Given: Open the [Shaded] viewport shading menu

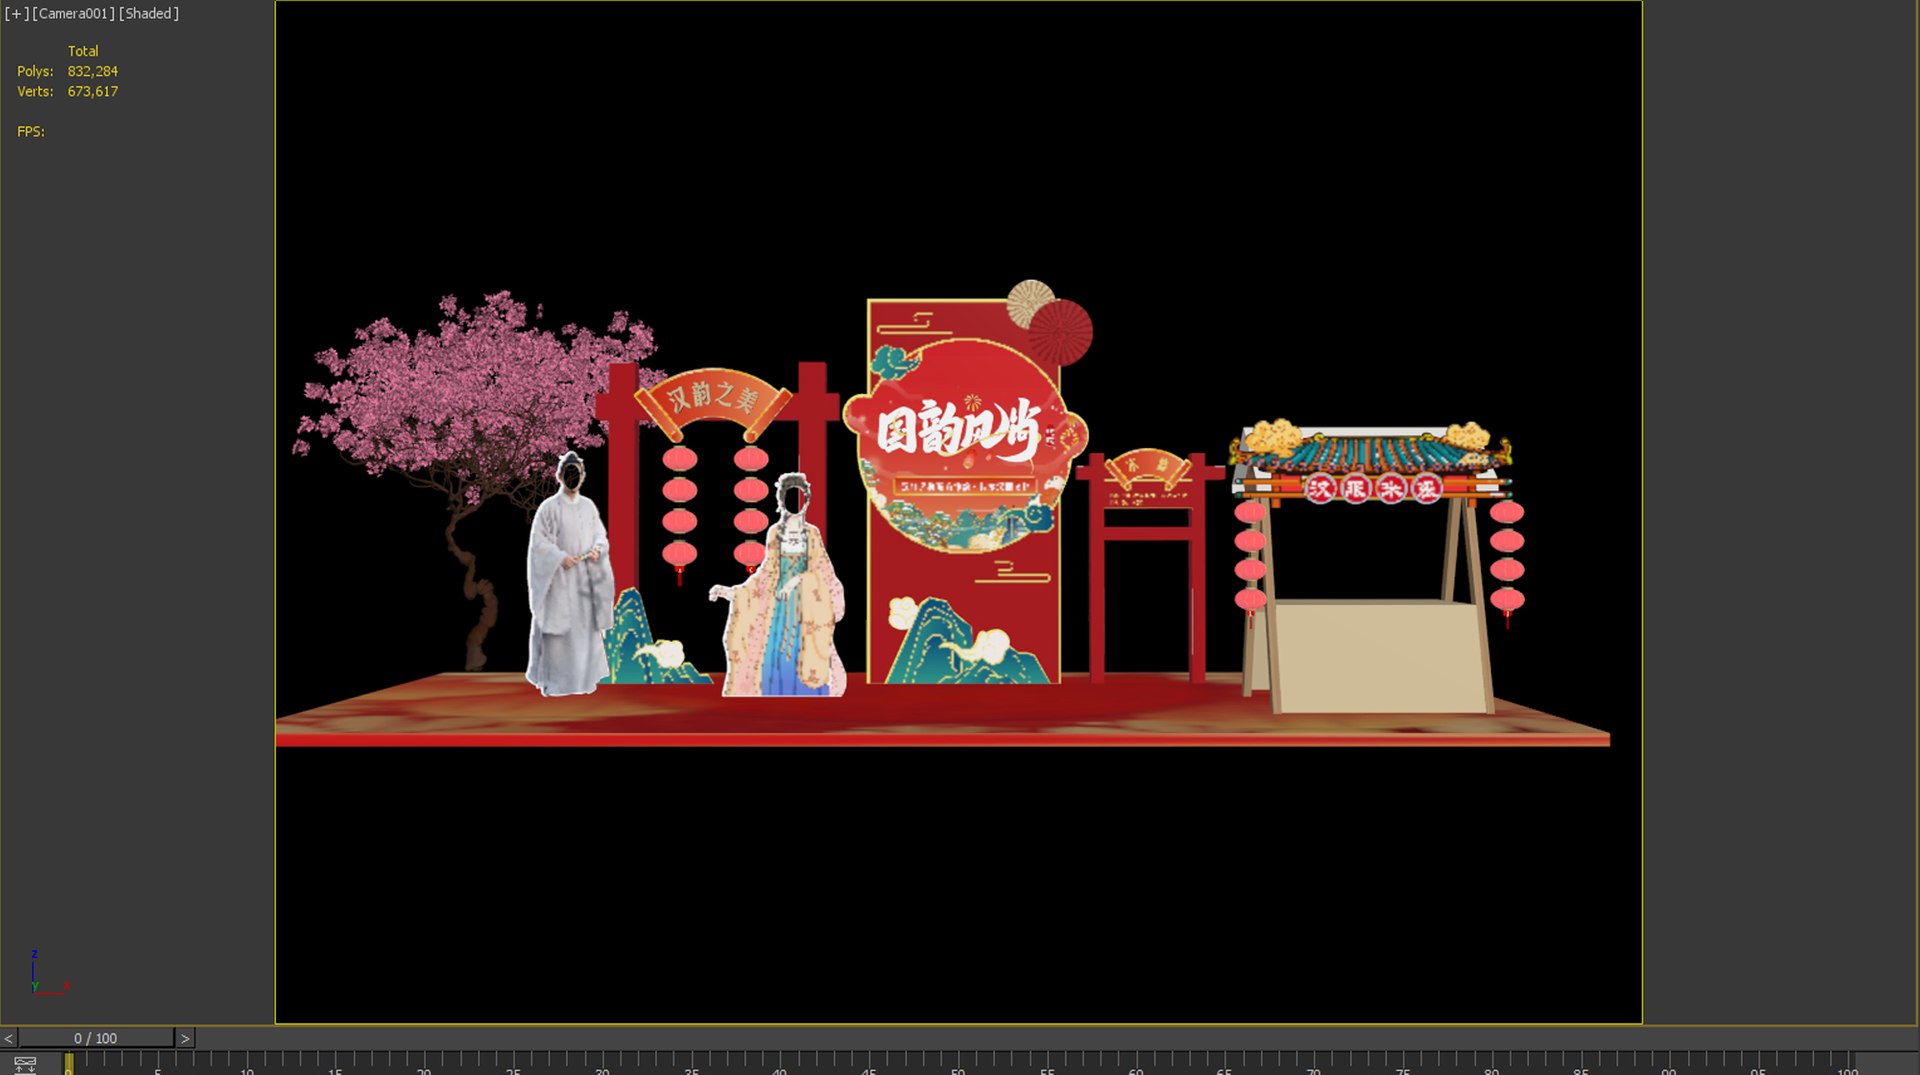Looking at the screenshot, I should [x=149, y=14].
